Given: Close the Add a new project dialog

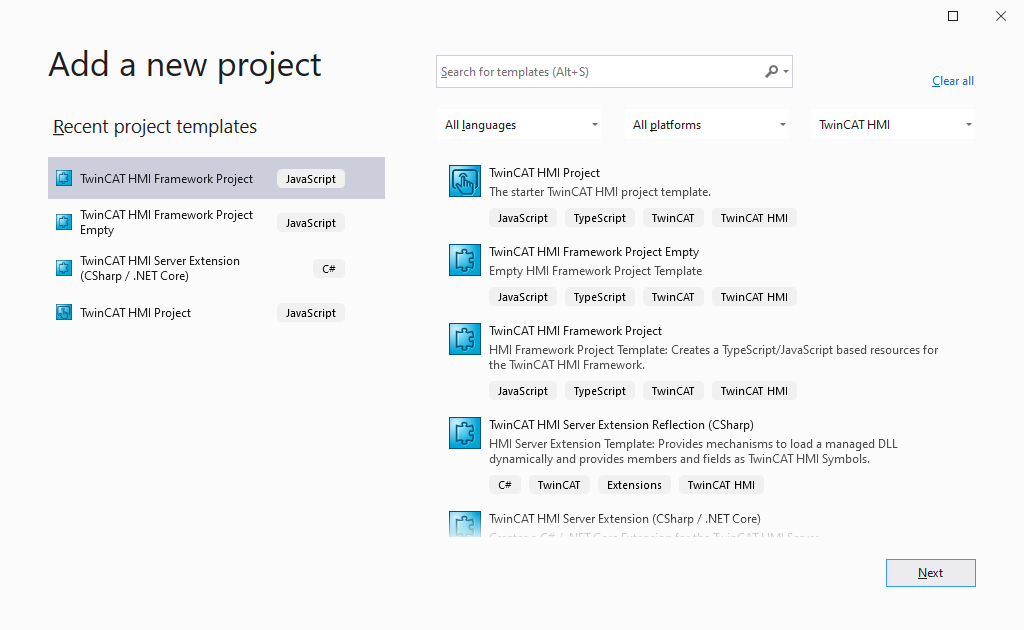Looking at the screenshot, I should click(x=1000, y=16).
